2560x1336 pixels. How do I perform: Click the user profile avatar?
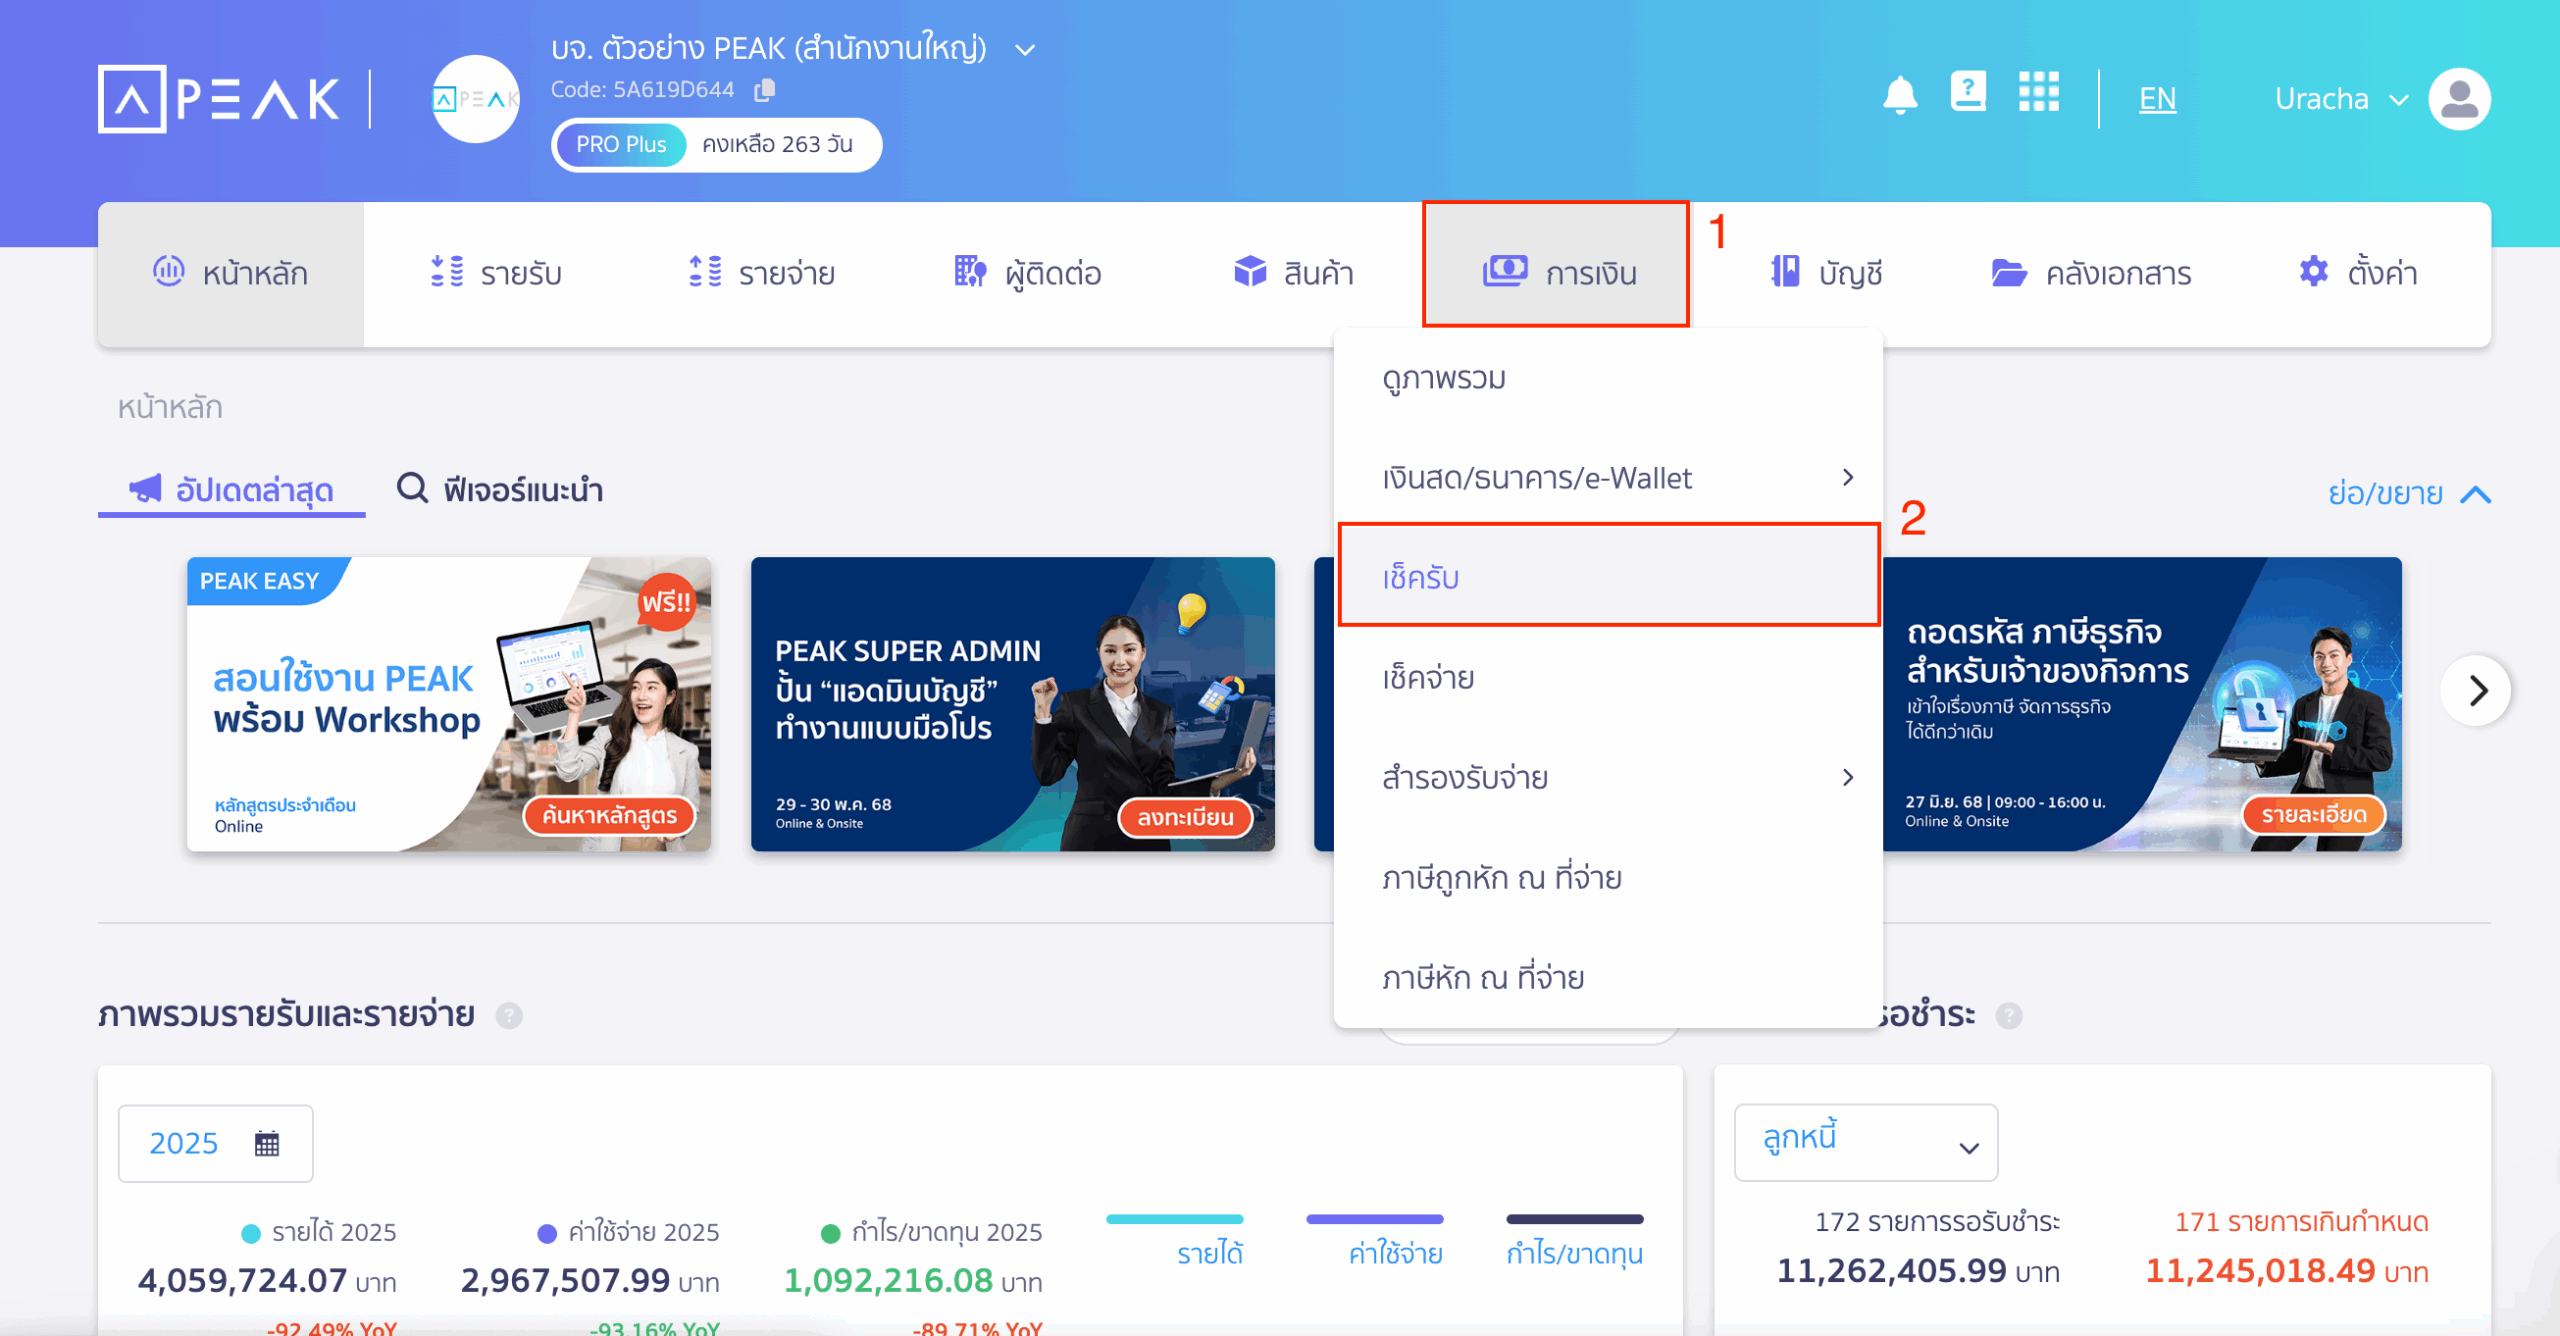click(x=2459, y=99)
